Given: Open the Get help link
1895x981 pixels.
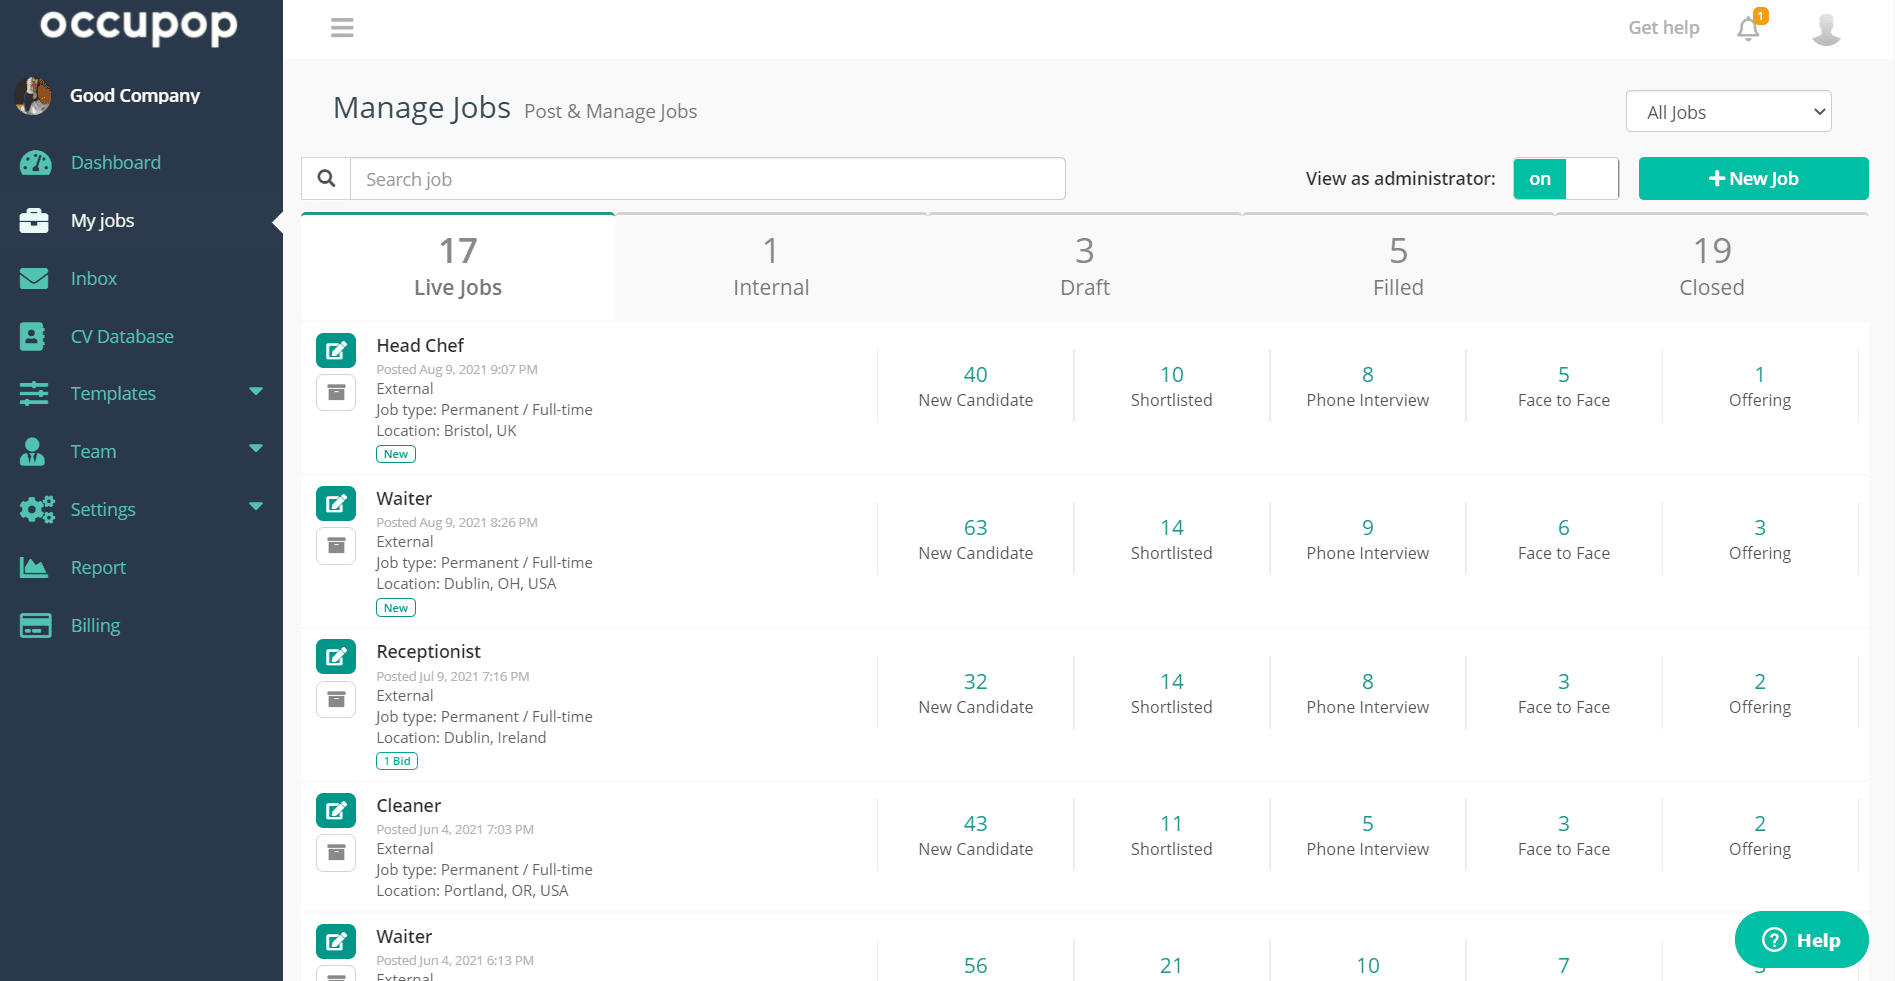Looking at the screenshot, I should coord(1663,27).
